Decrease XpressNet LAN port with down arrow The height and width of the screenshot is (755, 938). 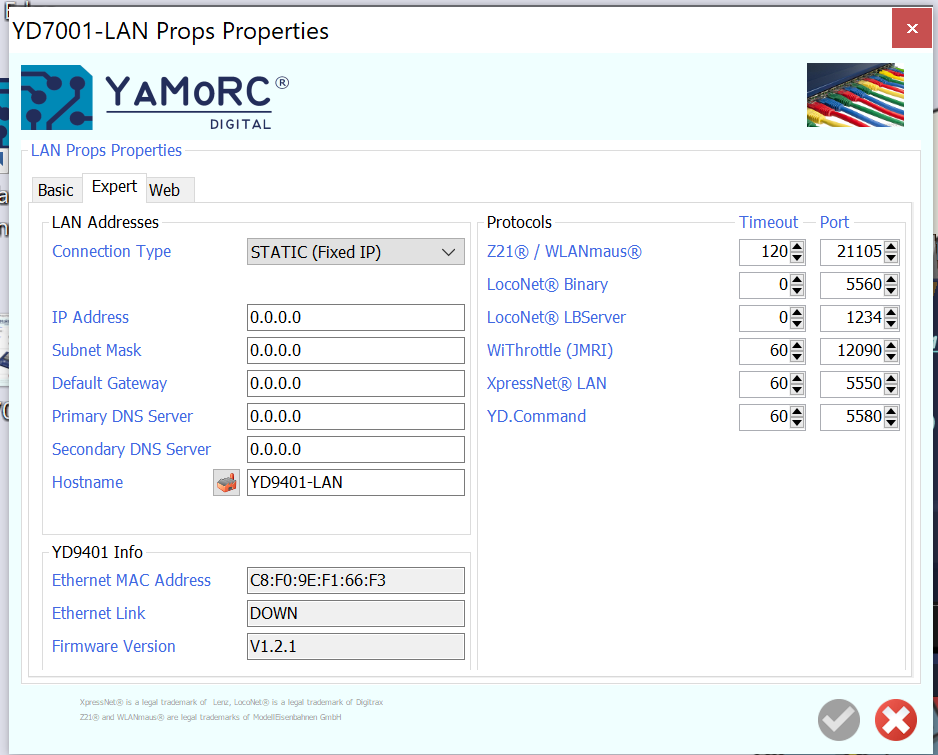pos(891,390)
